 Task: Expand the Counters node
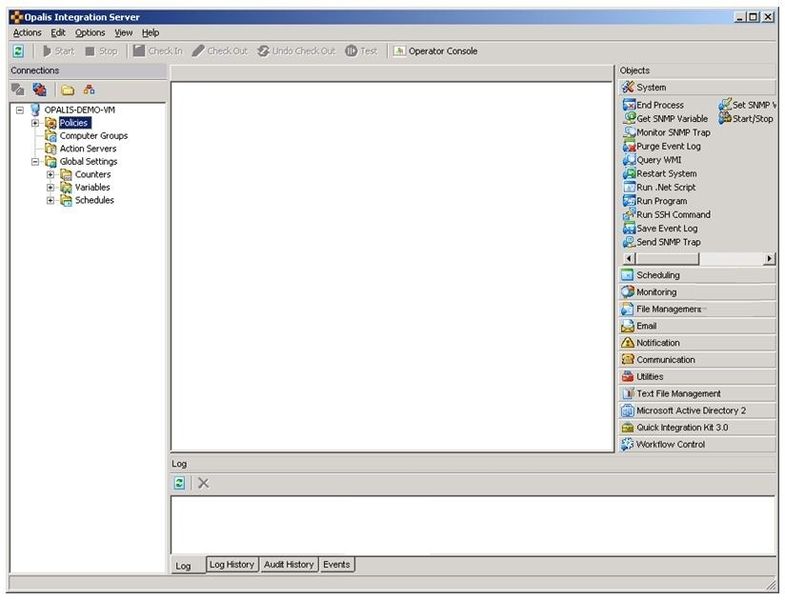[x=50, y=174]
